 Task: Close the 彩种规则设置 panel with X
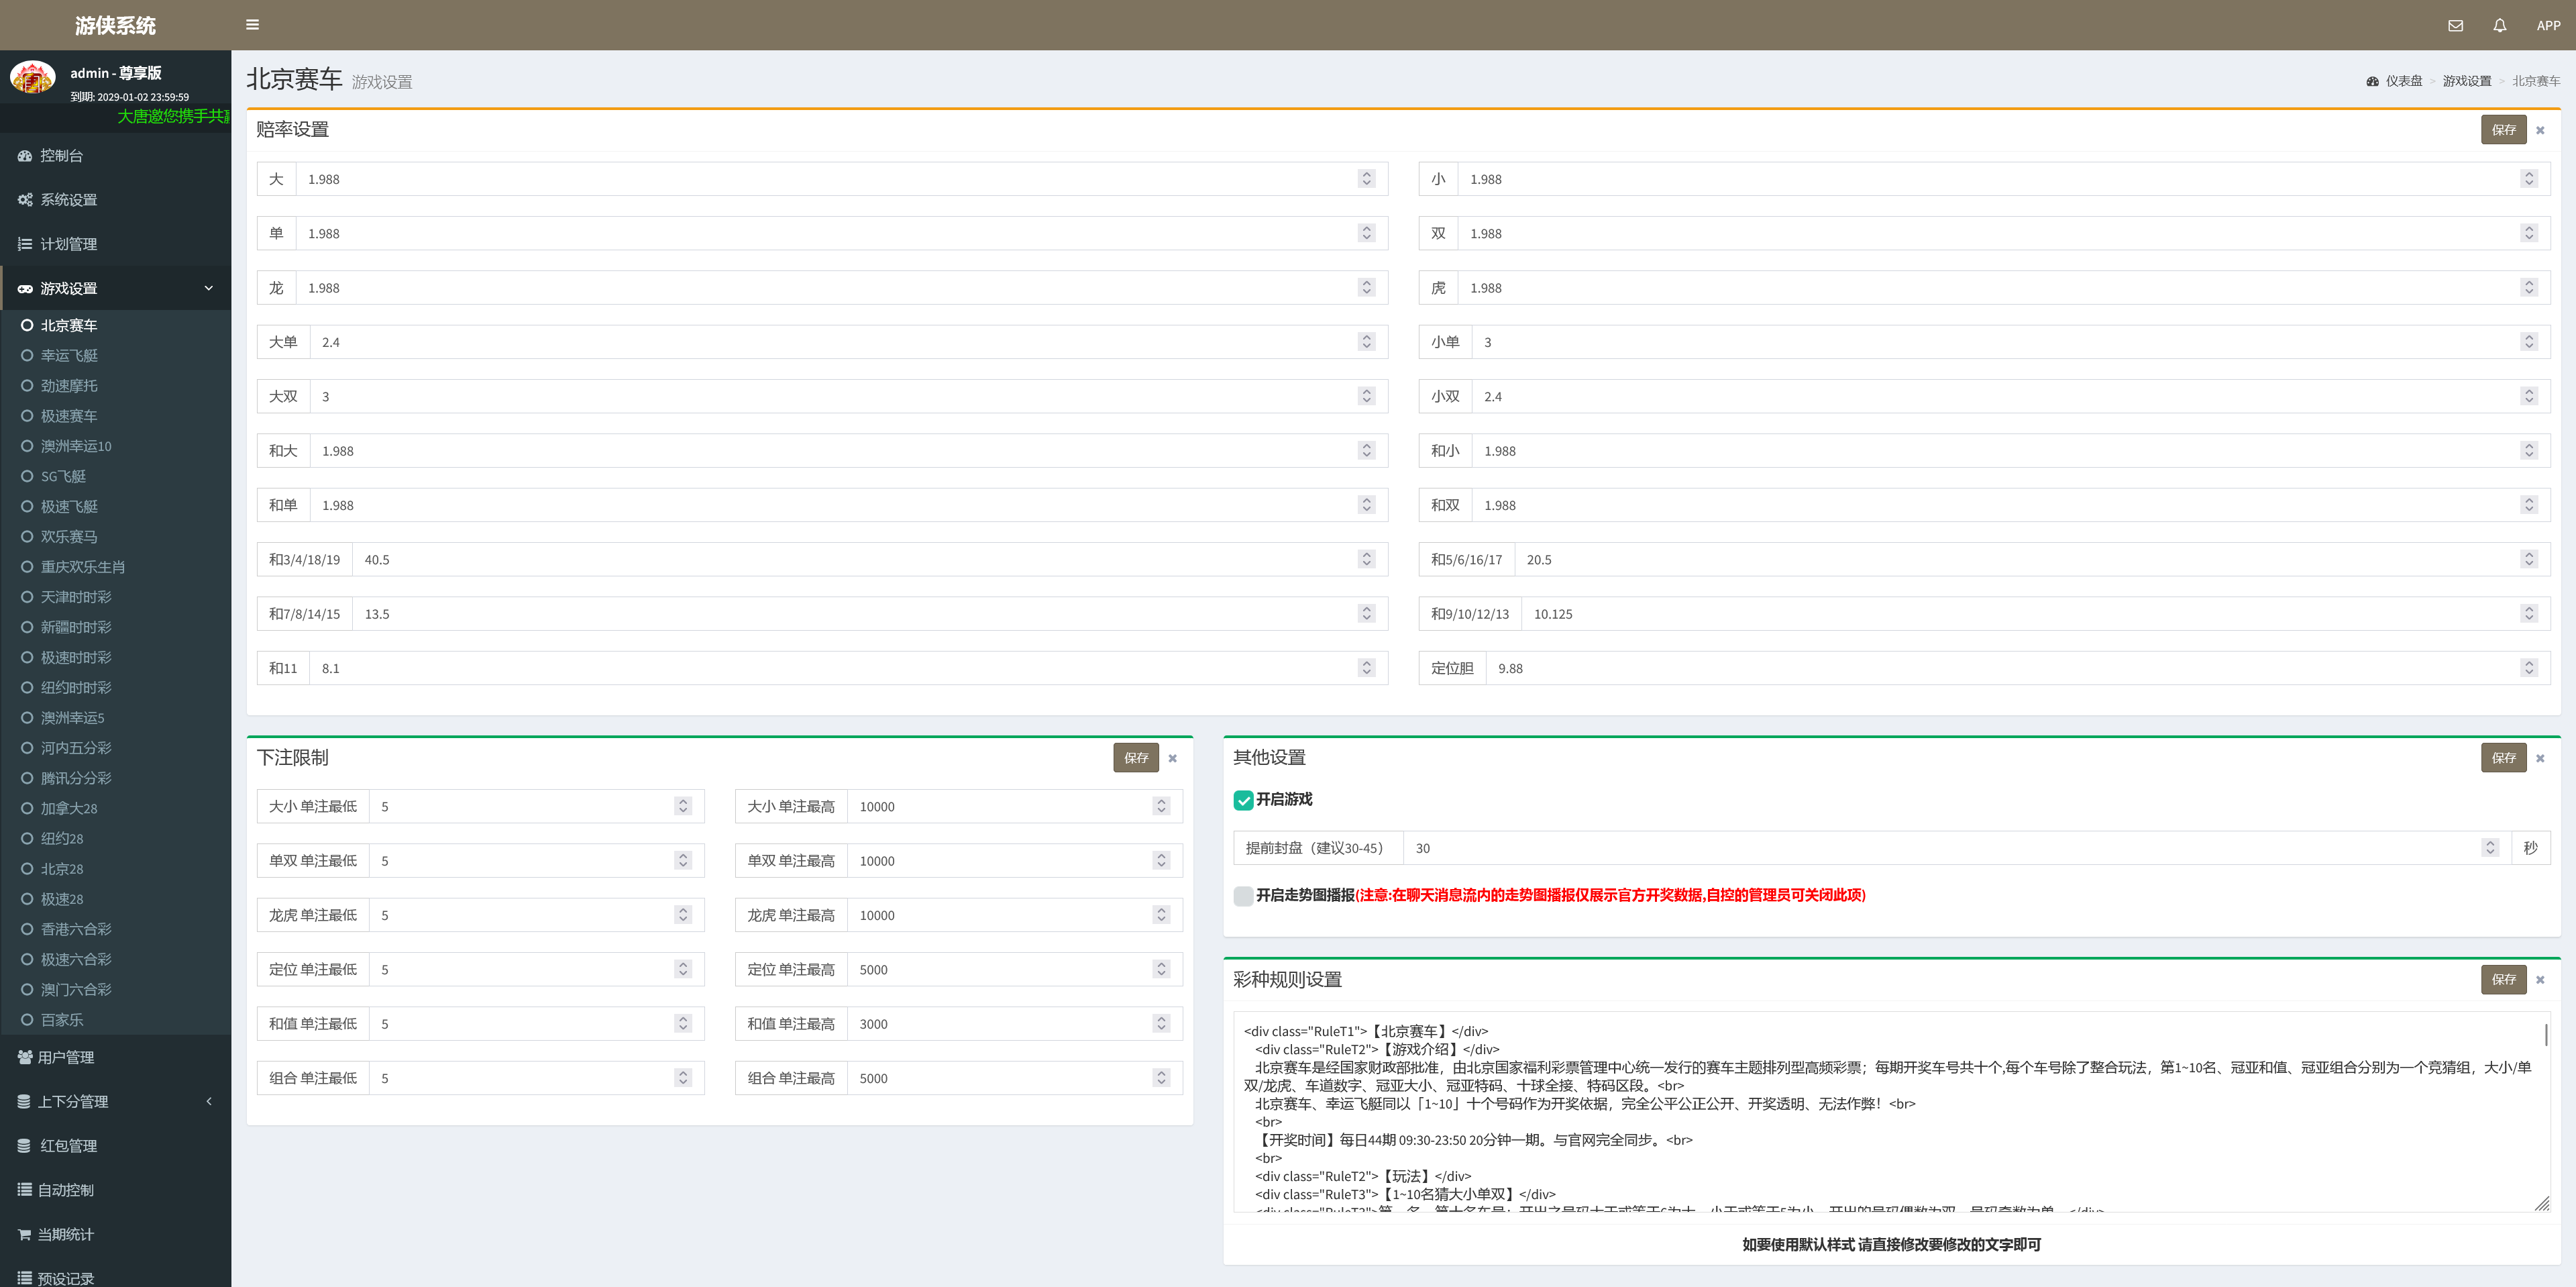(x=2539, y=980)
